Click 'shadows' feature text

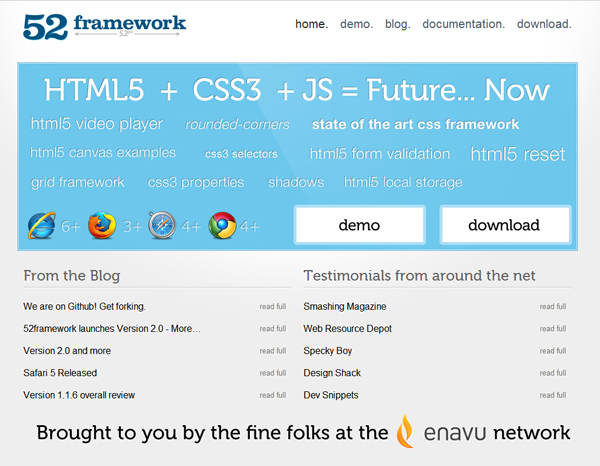click(296, 182)
